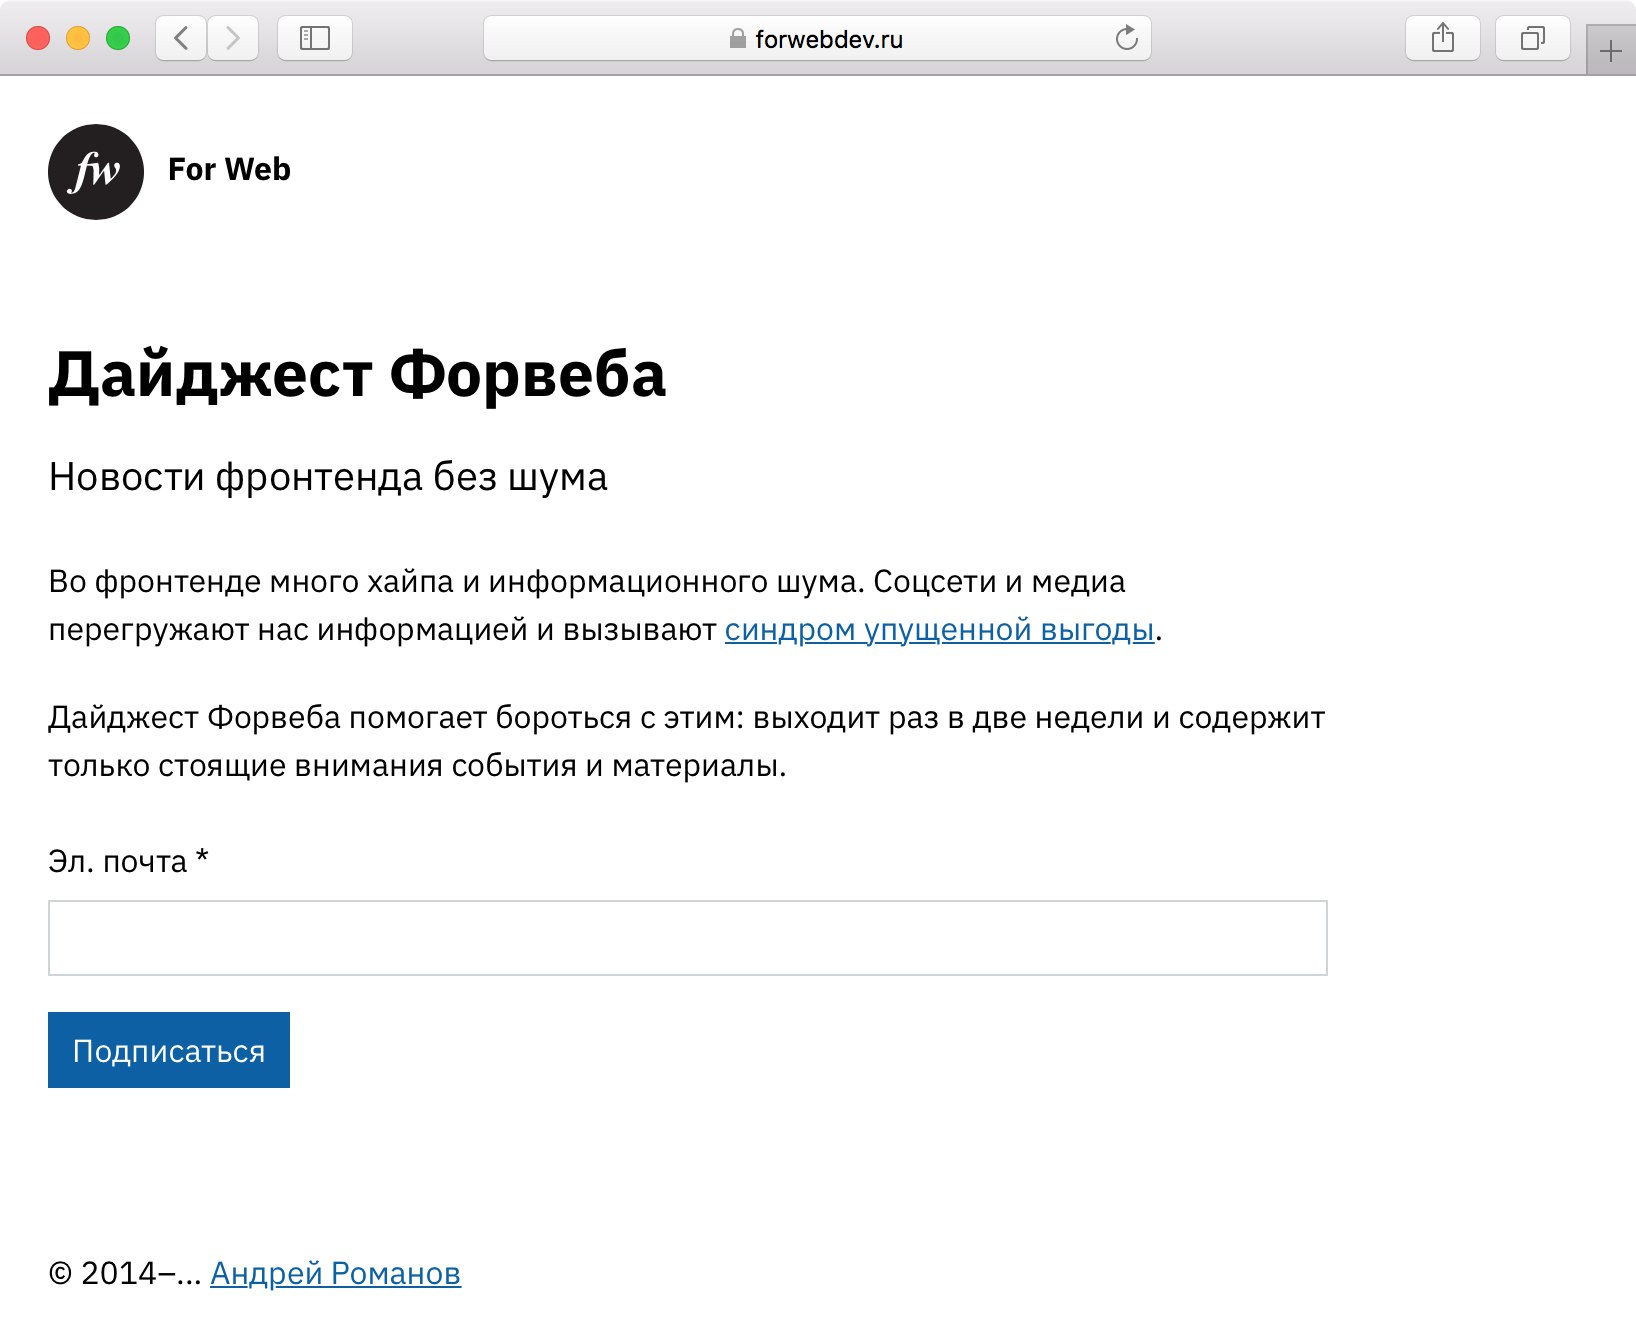Click the forwebdev.ru address bar
Image resolution: width=1636 pixels, height=1328 pixels.
(817, 39)
